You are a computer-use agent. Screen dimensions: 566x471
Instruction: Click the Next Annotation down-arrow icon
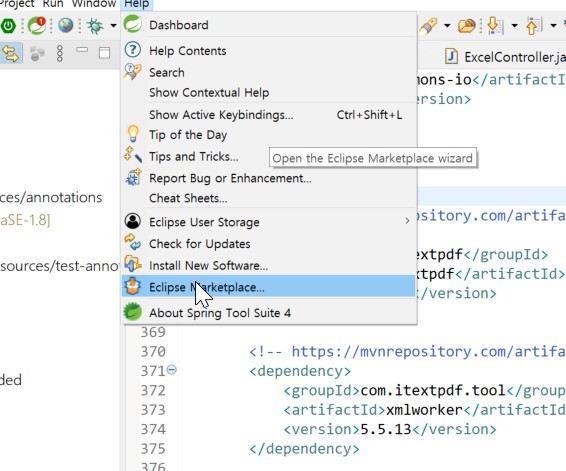495,26
